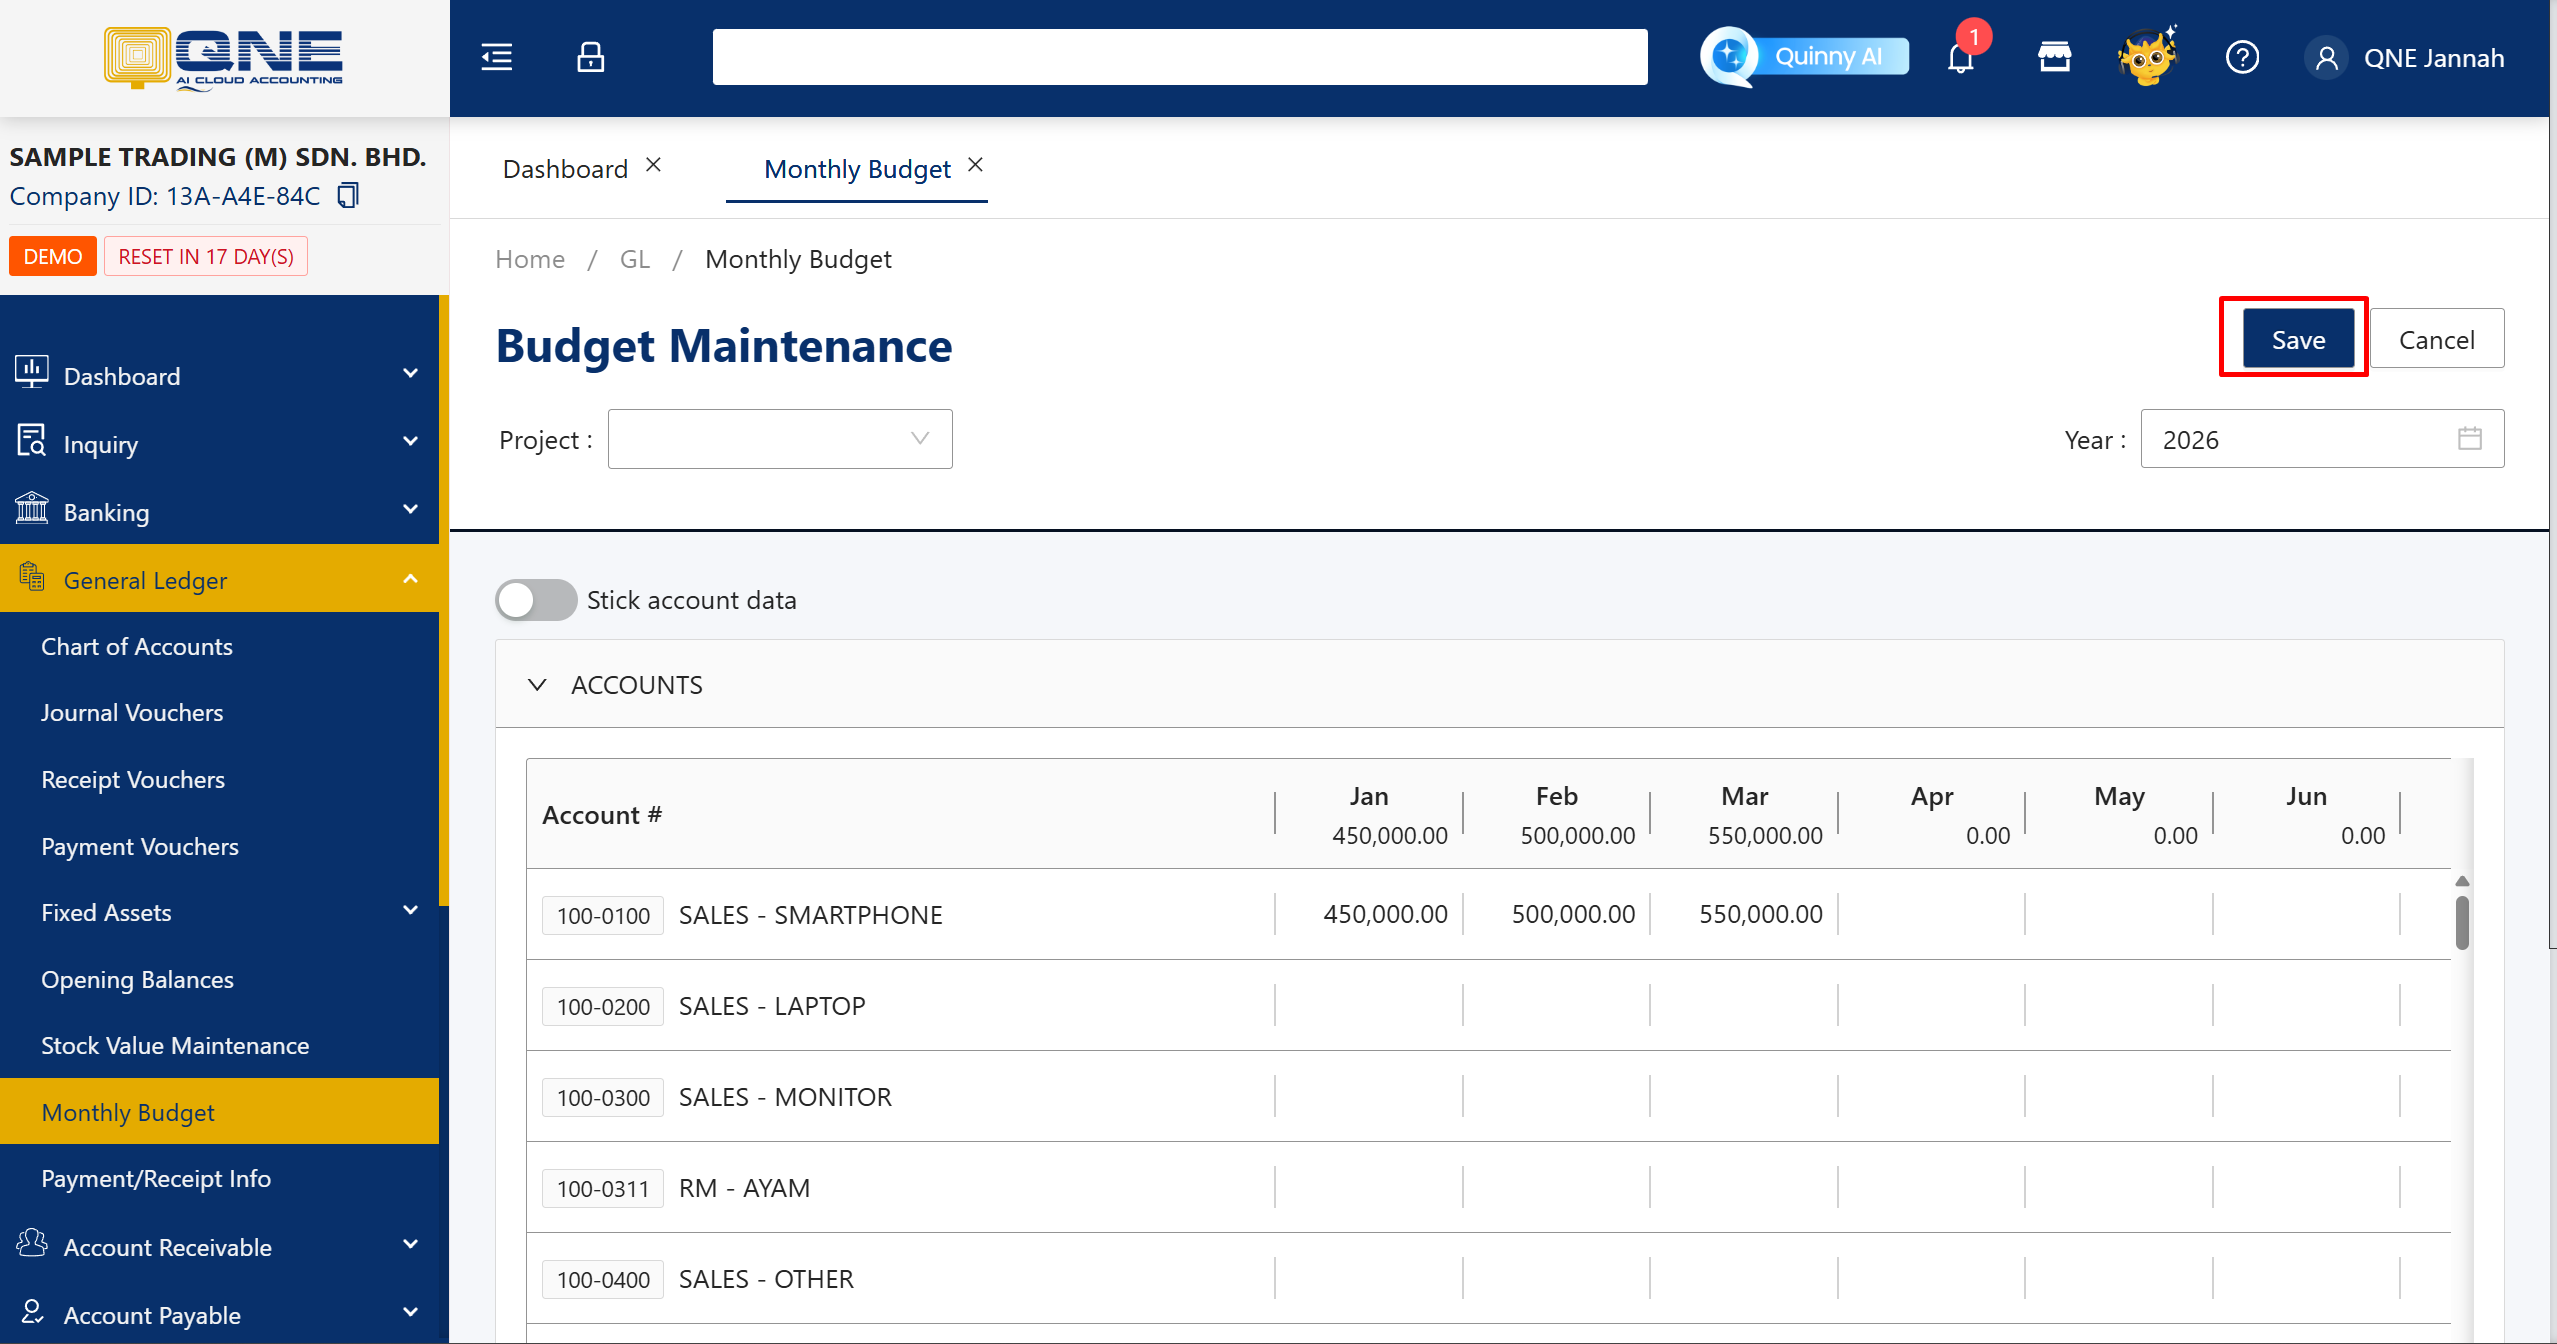Screen dimensions: 2557x1344
Task: Open Journal Vouchers in sidebar
Action: click(132, 713)
